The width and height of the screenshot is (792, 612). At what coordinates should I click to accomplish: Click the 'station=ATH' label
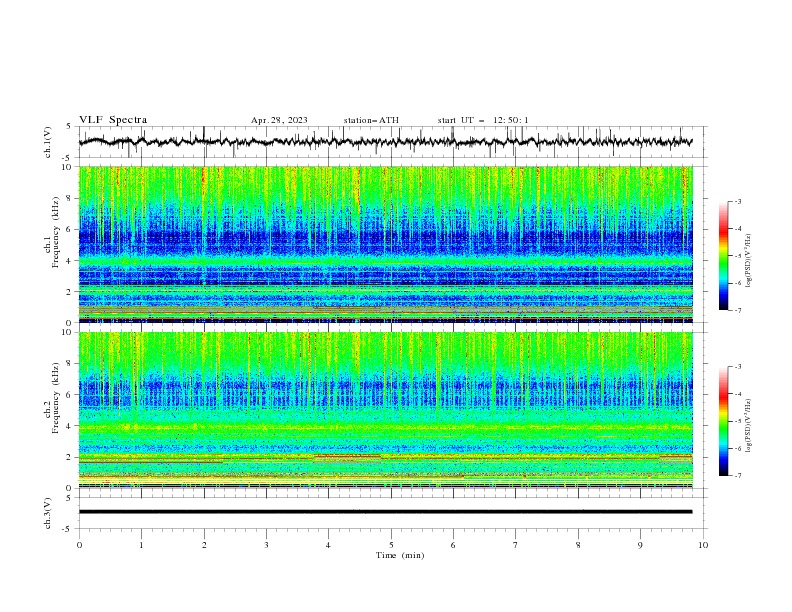pyautogui.click(x=371, y=120)
